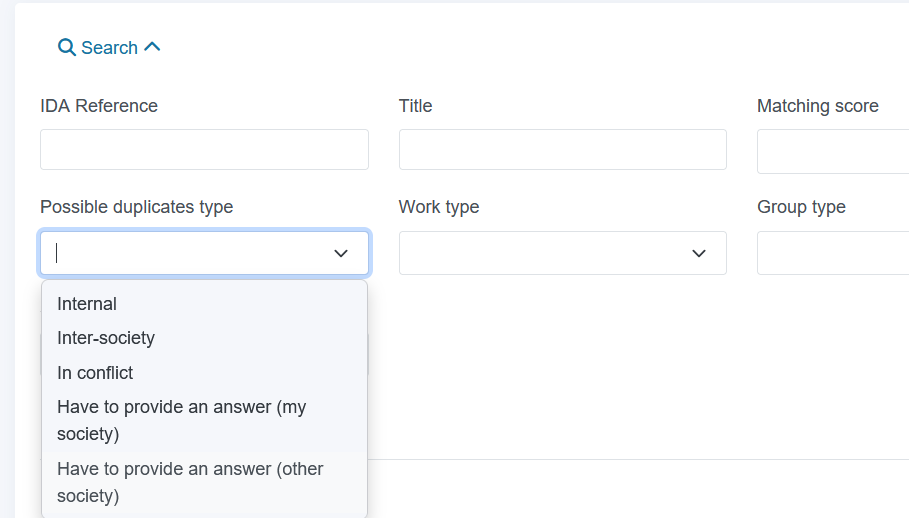The image size is (909, 518).
Task: Click the Matching score input box
Action: pos(833,151)
